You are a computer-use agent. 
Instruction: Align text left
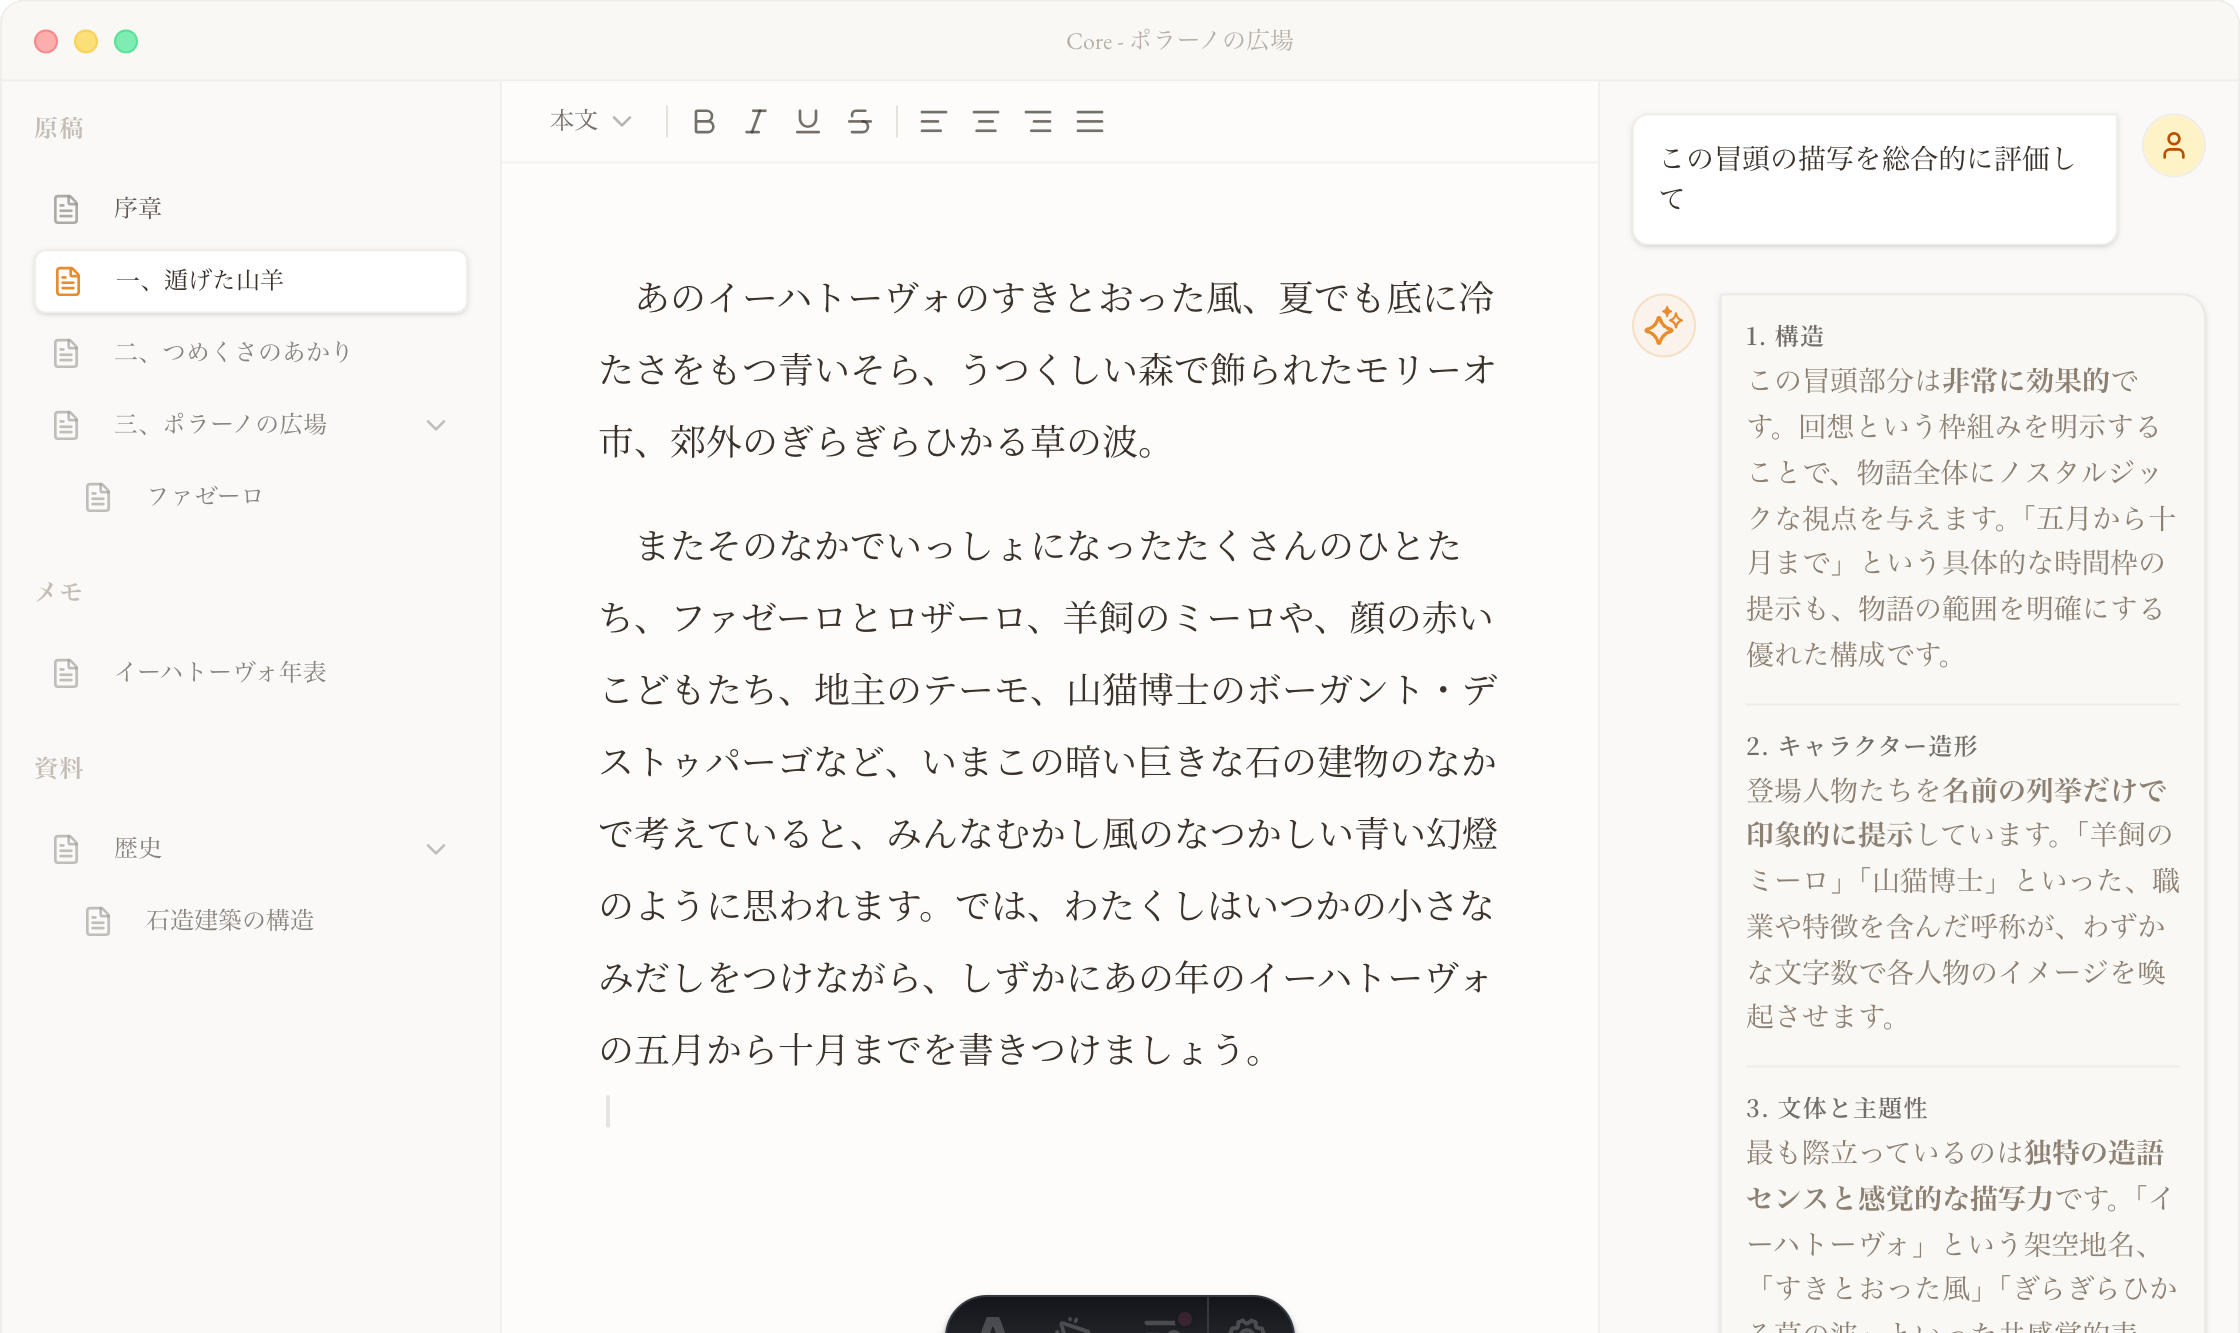pyautogui.click(x=933, y=122)
